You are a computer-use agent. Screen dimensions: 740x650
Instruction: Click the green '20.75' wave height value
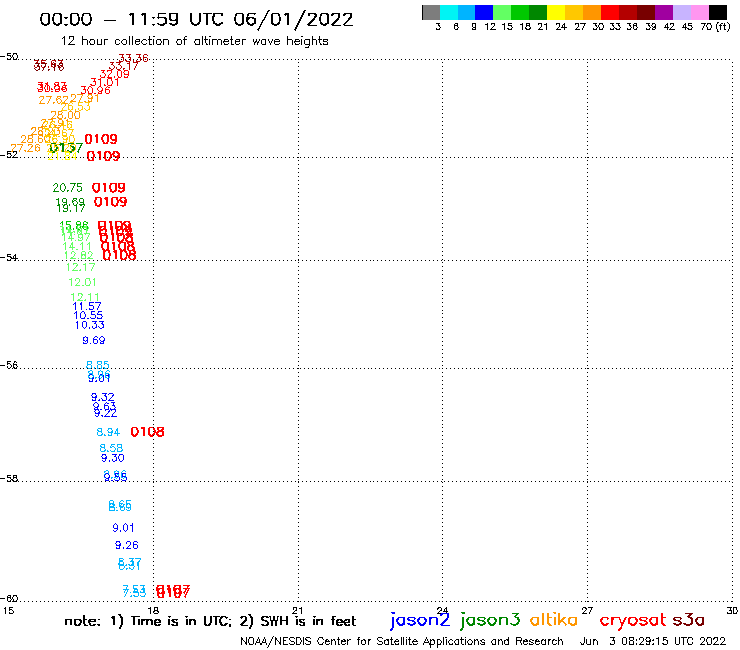67,187
